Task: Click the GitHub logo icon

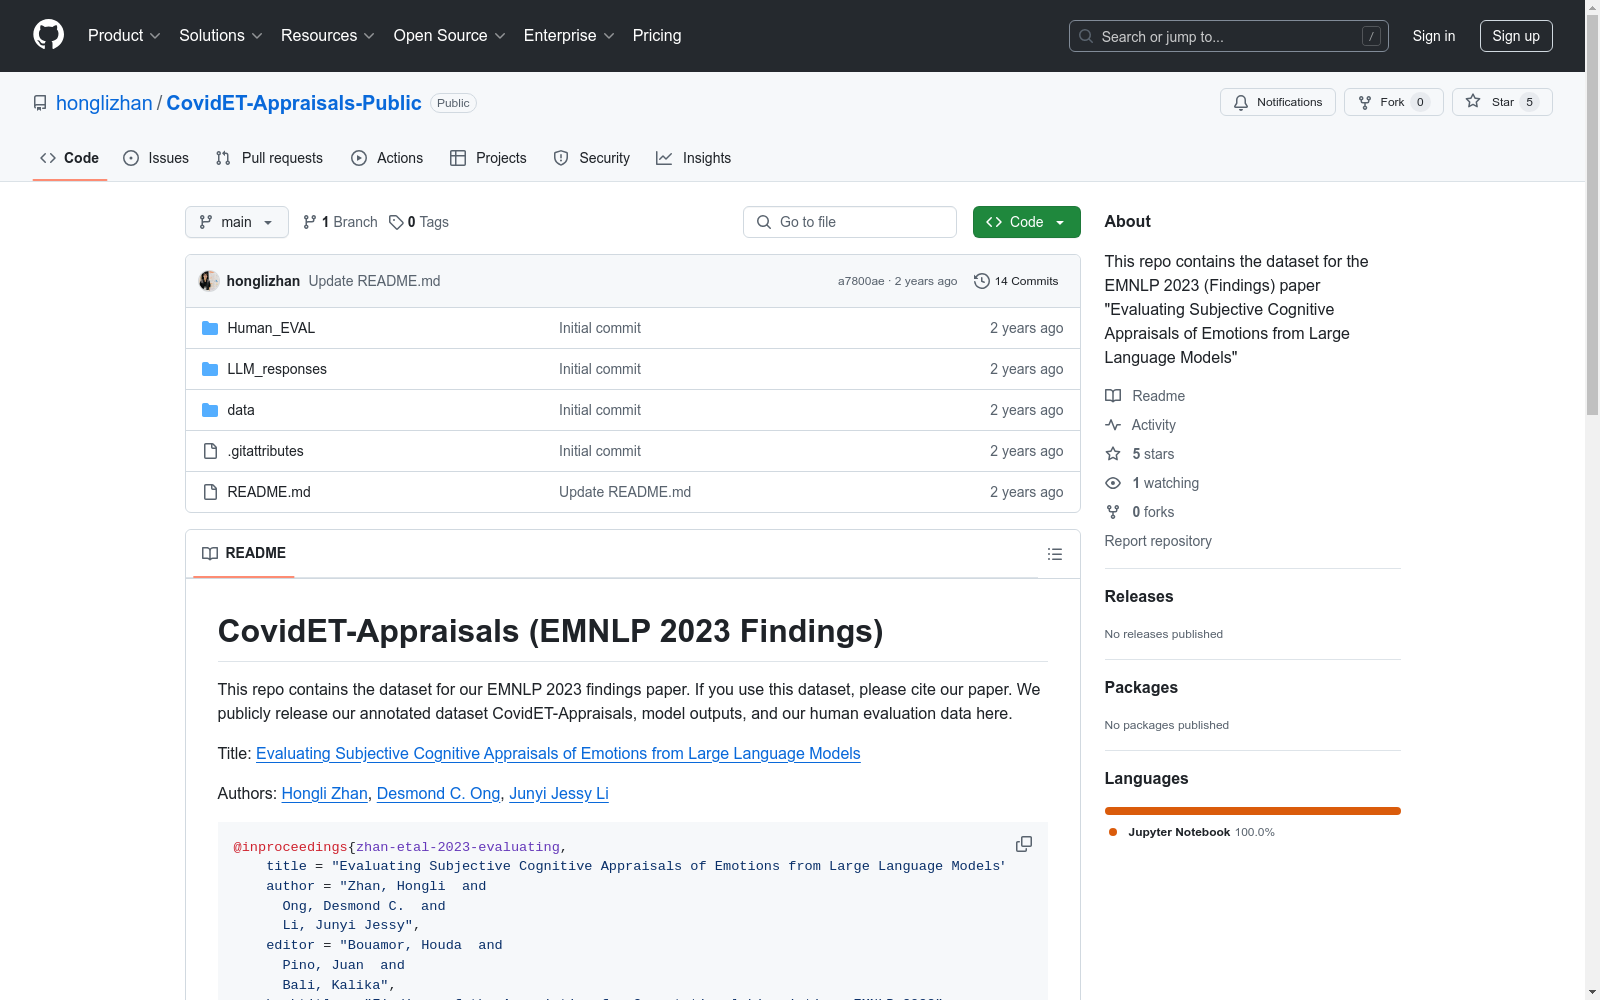Action: 48,35
